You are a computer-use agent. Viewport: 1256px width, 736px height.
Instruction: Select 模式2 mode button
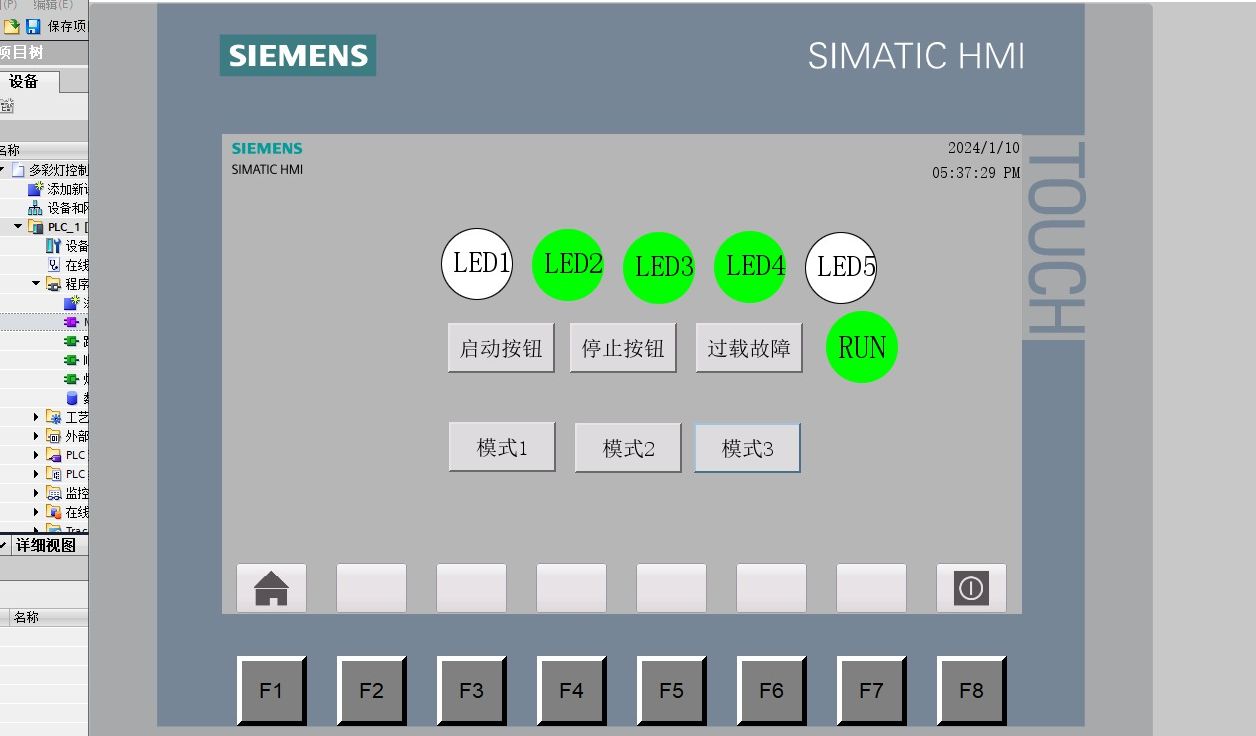628,448
